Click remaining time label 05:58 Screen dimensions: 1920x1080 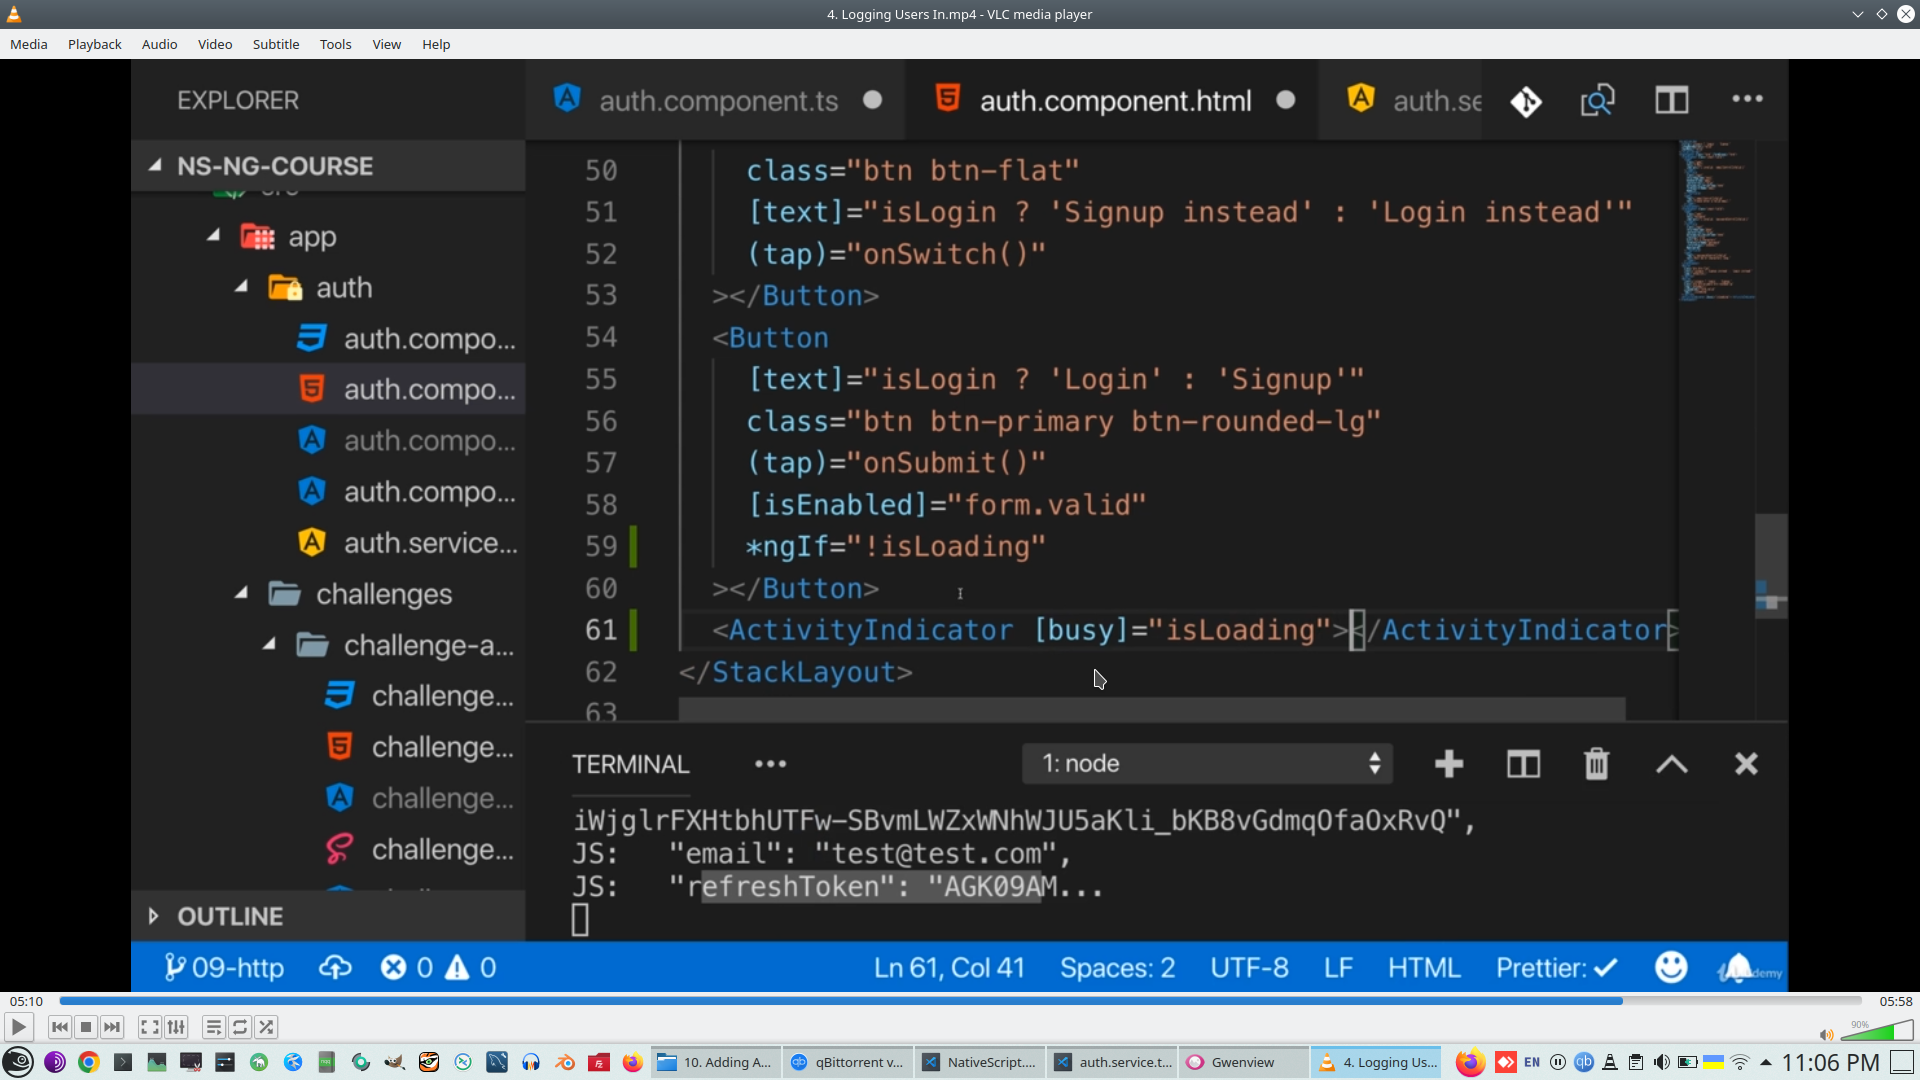(1895, 1001)
